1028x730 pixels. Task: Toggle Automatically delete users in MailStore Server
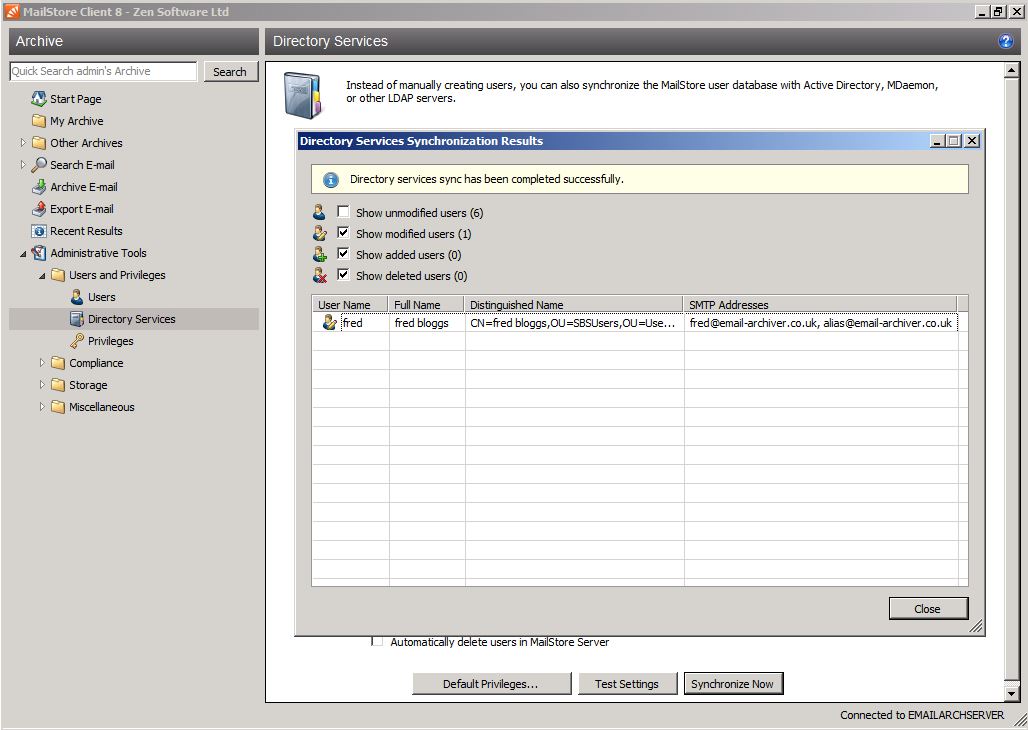pos(377,641)
